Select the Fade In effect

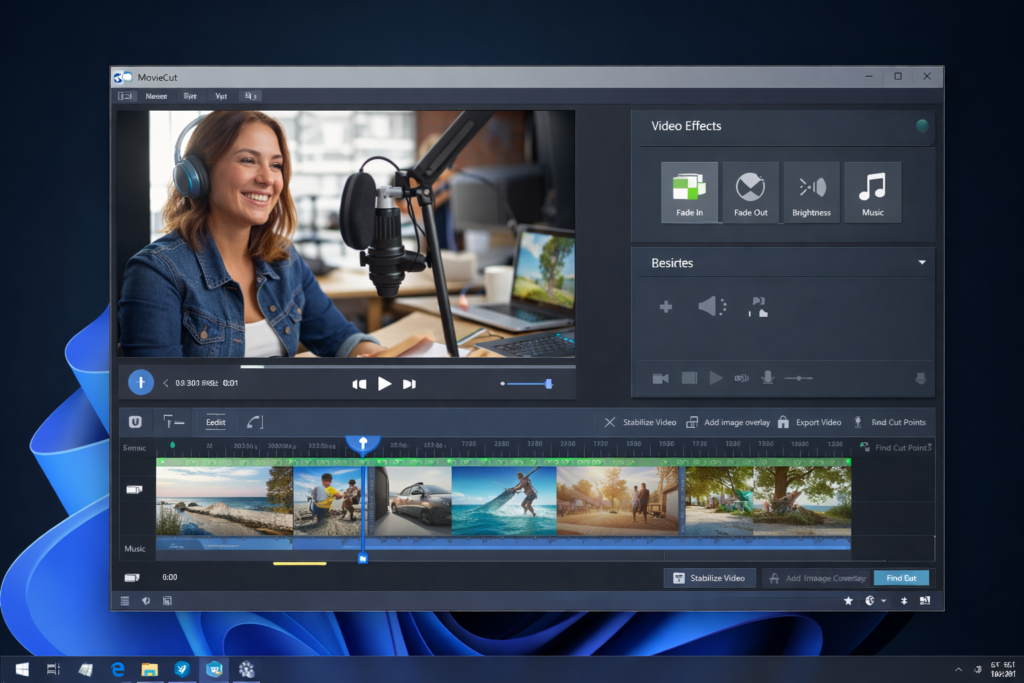click(690, 192)
